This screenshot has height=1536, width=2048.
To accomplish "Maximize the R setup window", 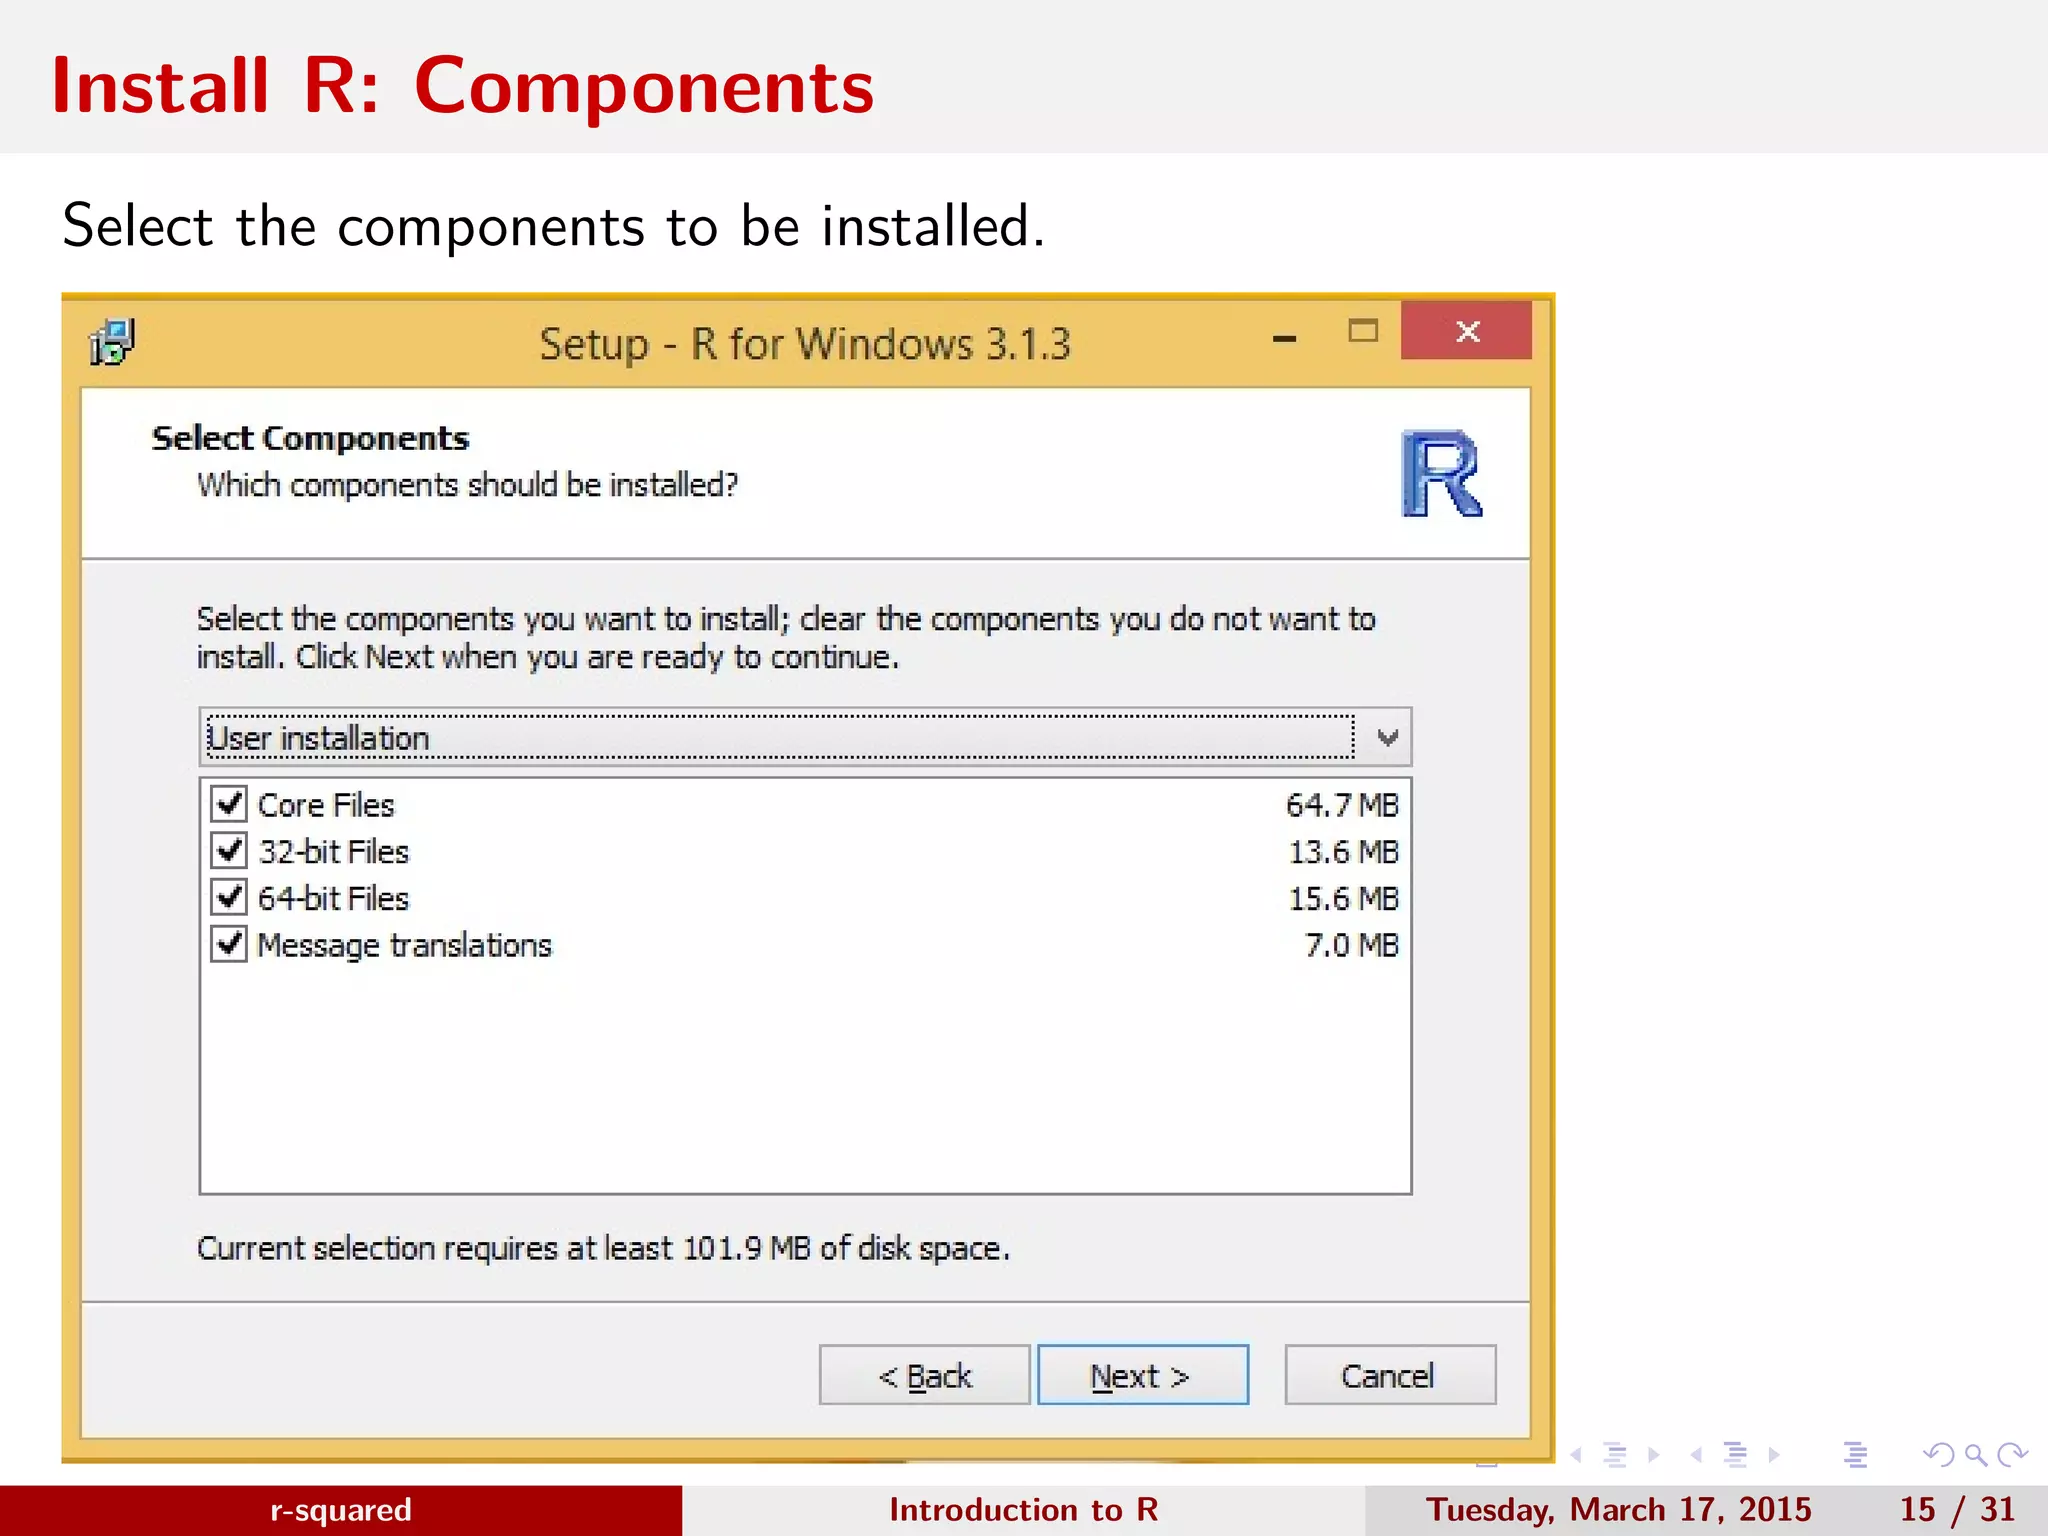I will tap(1363, 331).
